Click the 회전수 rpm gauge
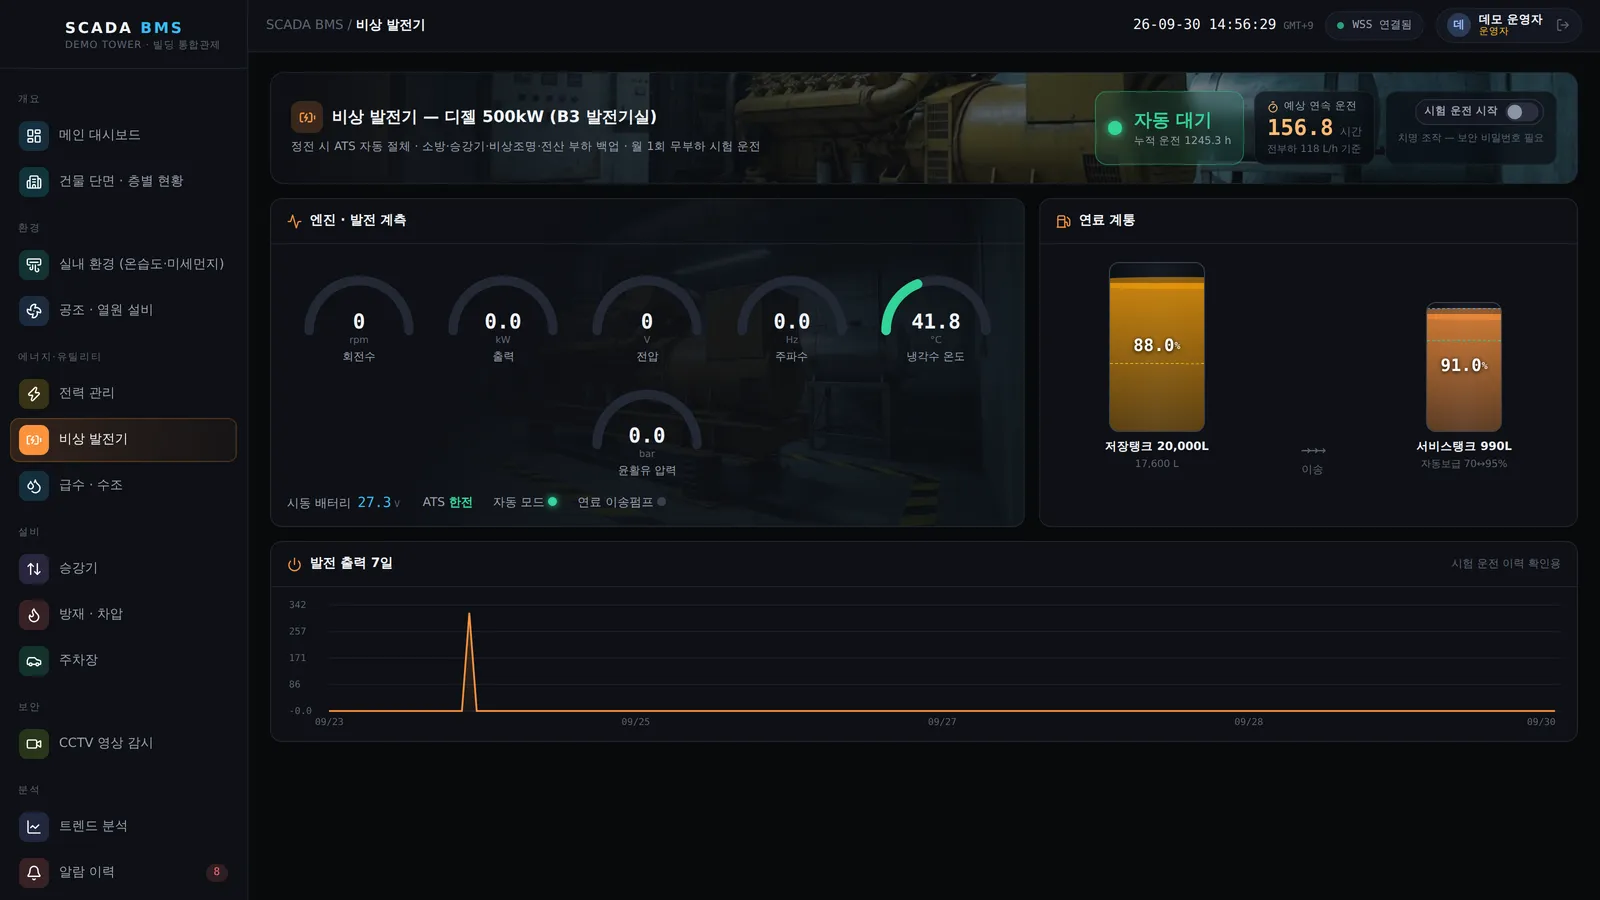Viewport: 1600px width, 900px height. (x=359, y=320)
